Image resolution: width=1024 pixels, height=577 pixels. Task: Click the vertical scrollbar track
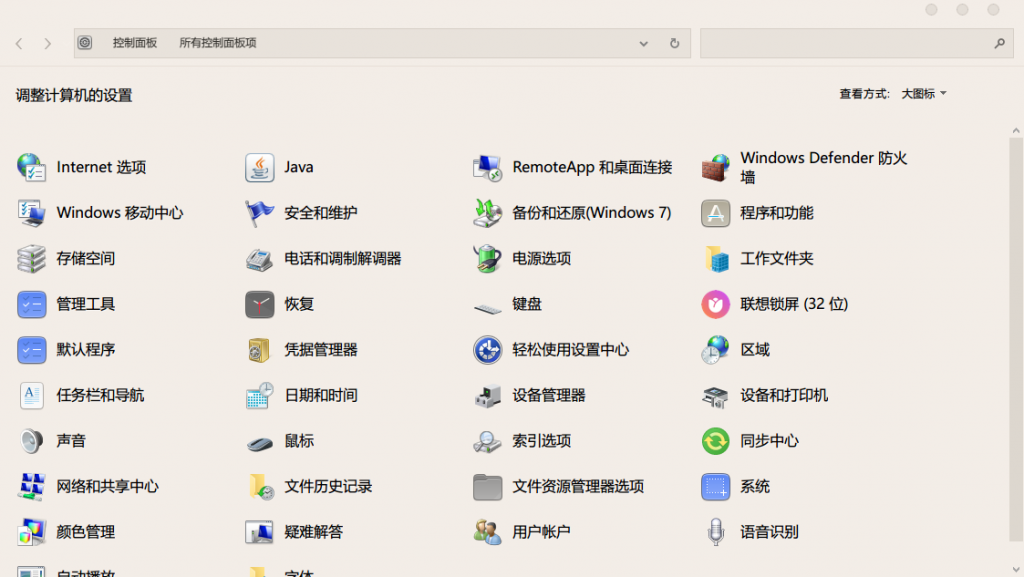click(x=1016, y=339)
